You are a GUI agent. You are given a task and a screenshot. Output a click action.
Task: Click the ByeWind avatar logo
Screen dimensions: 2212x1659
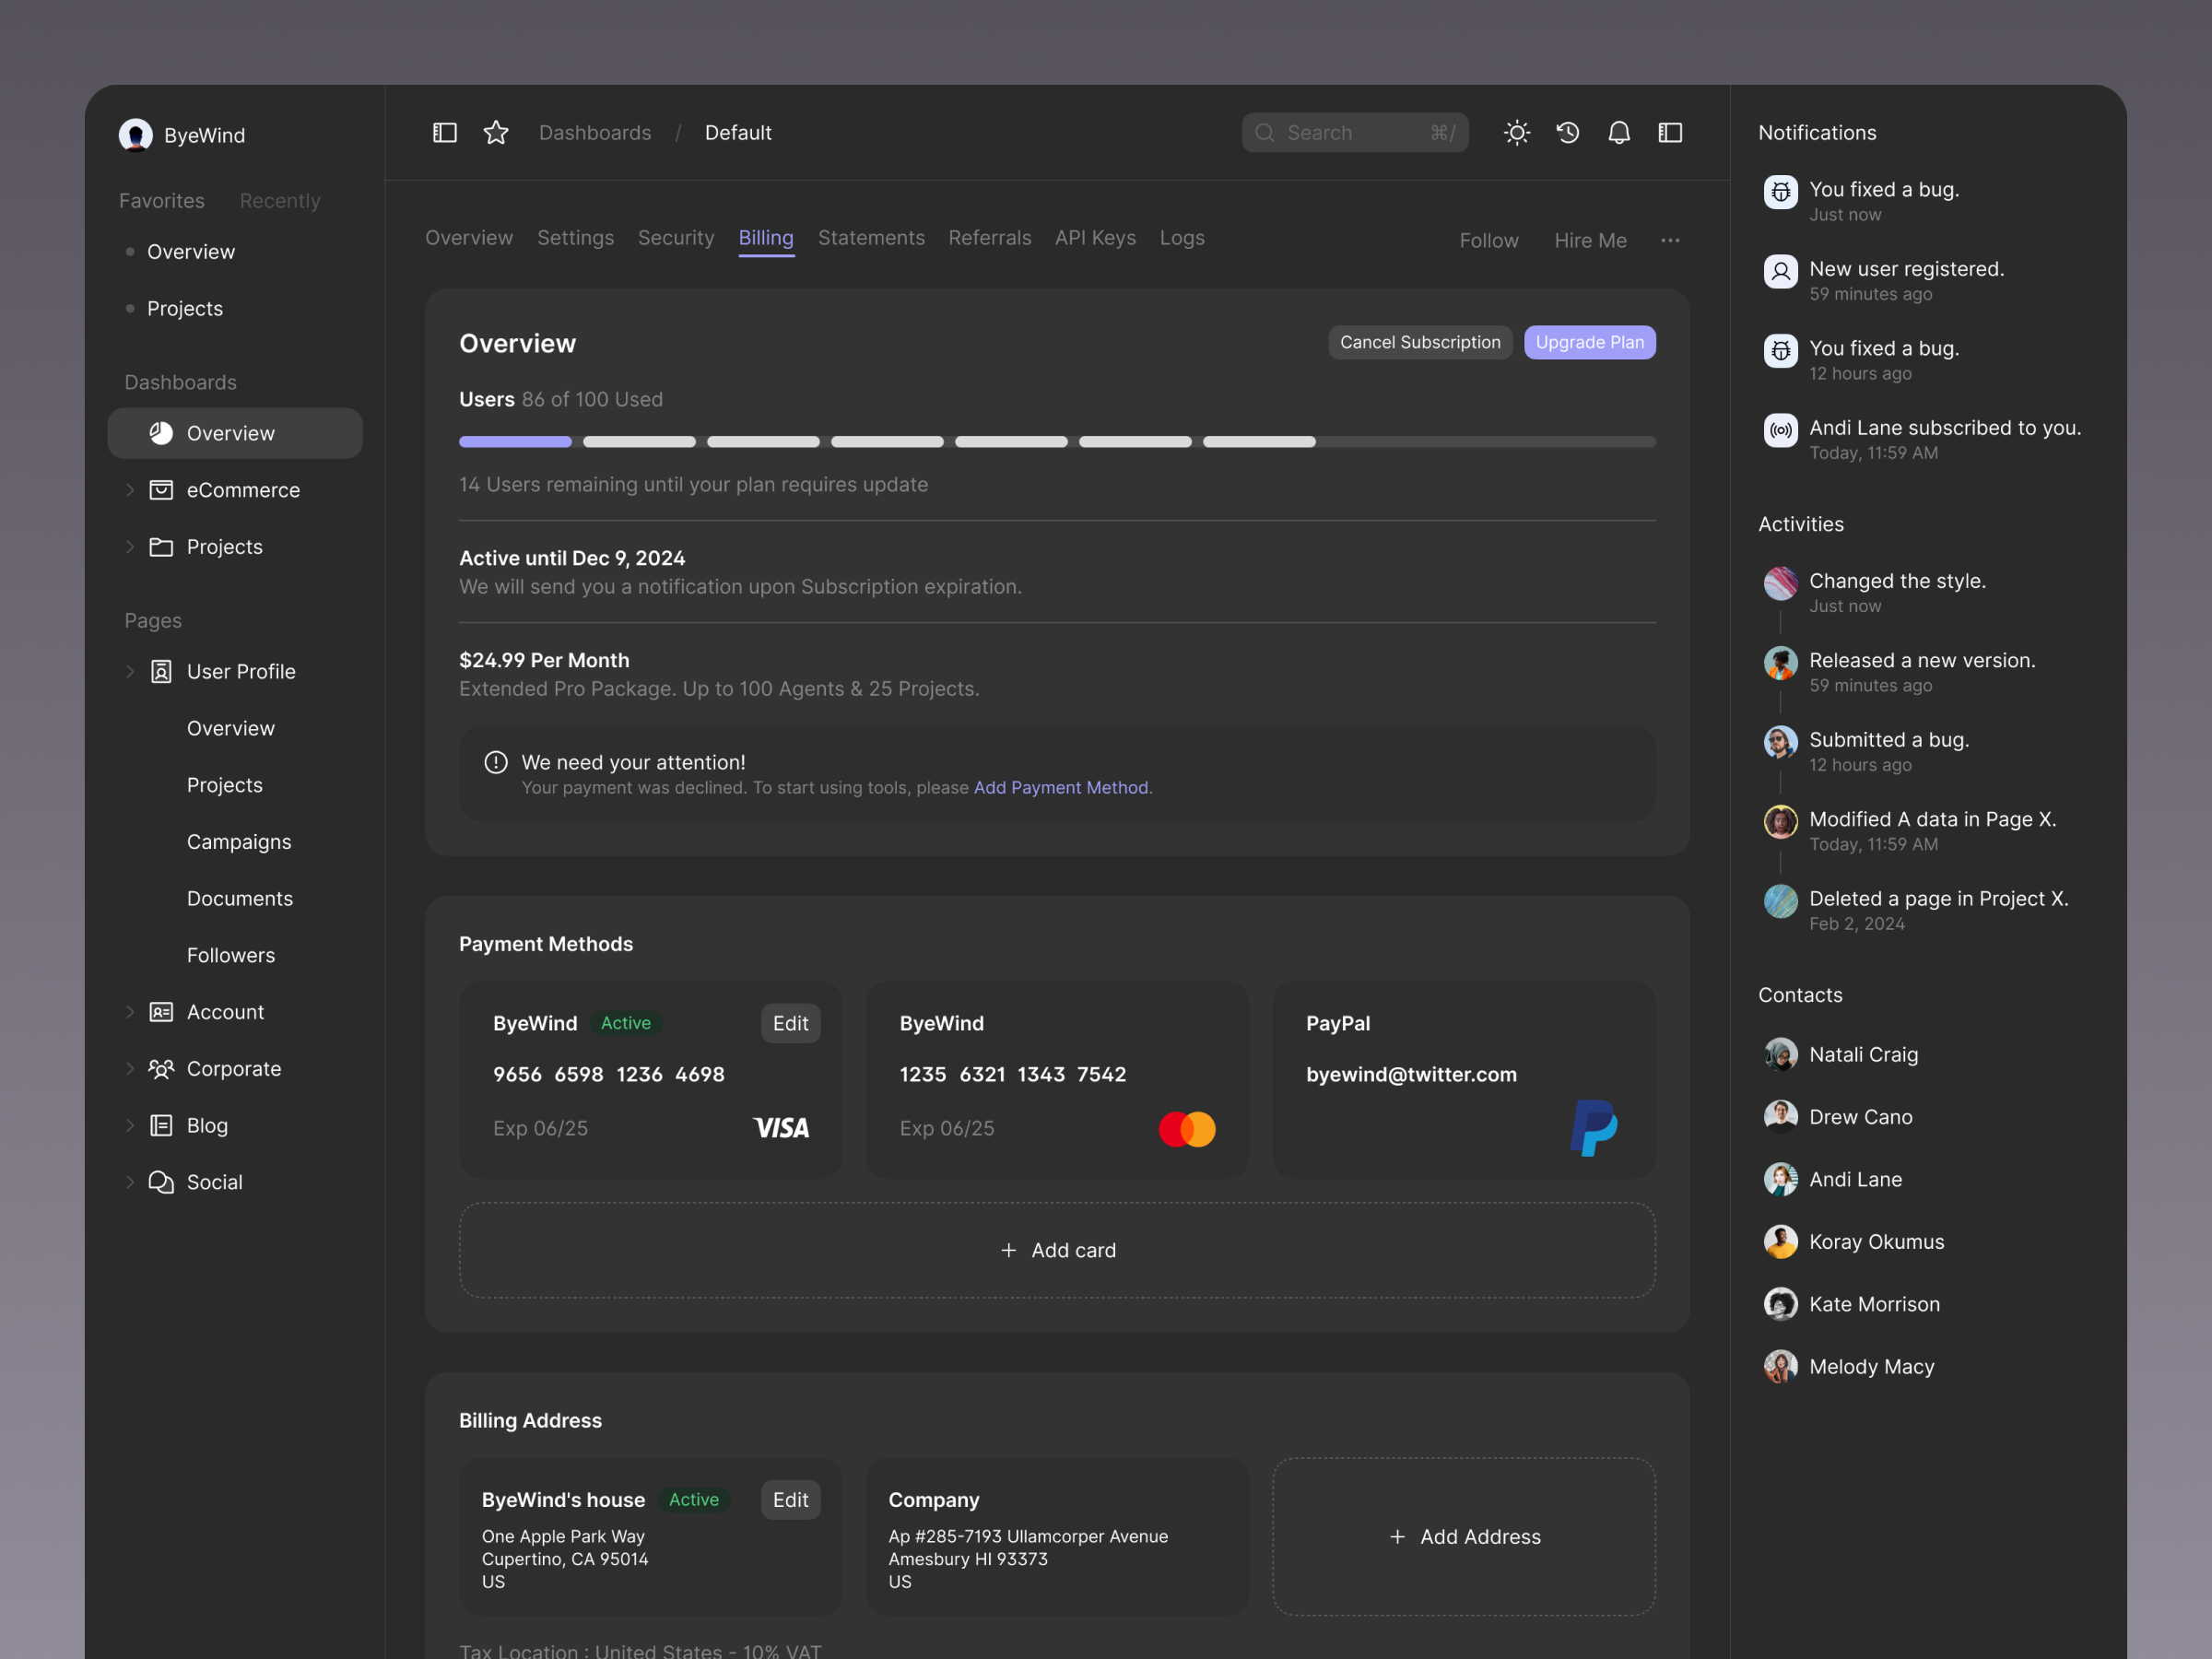pos(136,135)
